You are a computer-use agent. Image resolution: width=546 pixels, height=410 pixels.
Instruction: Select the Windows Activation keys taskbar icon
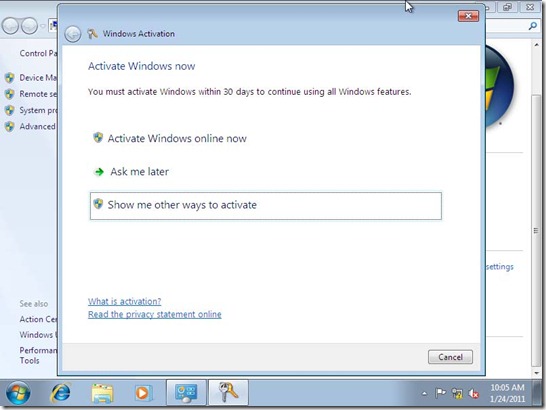228,393
